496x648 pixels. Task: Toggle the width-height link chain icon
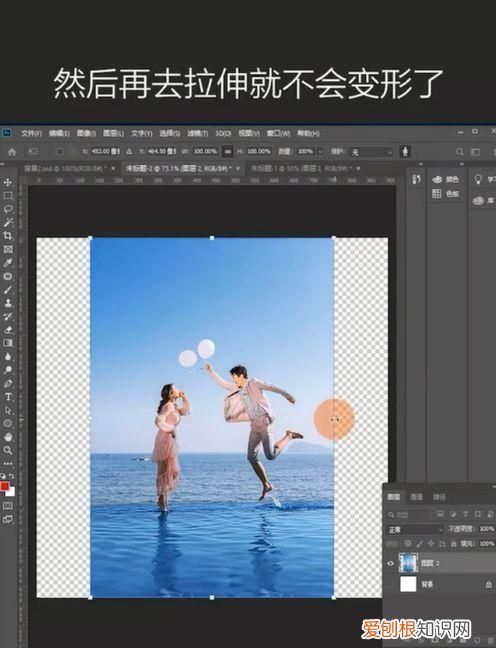(228, 152)
